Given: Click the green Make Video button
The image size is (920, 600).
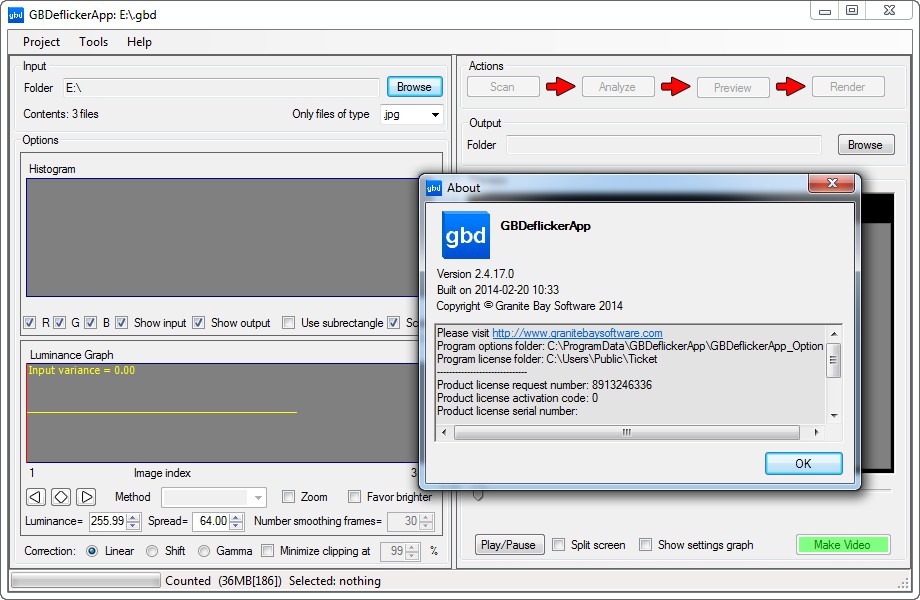Looking at the screenshot, I should click(843, 545).
